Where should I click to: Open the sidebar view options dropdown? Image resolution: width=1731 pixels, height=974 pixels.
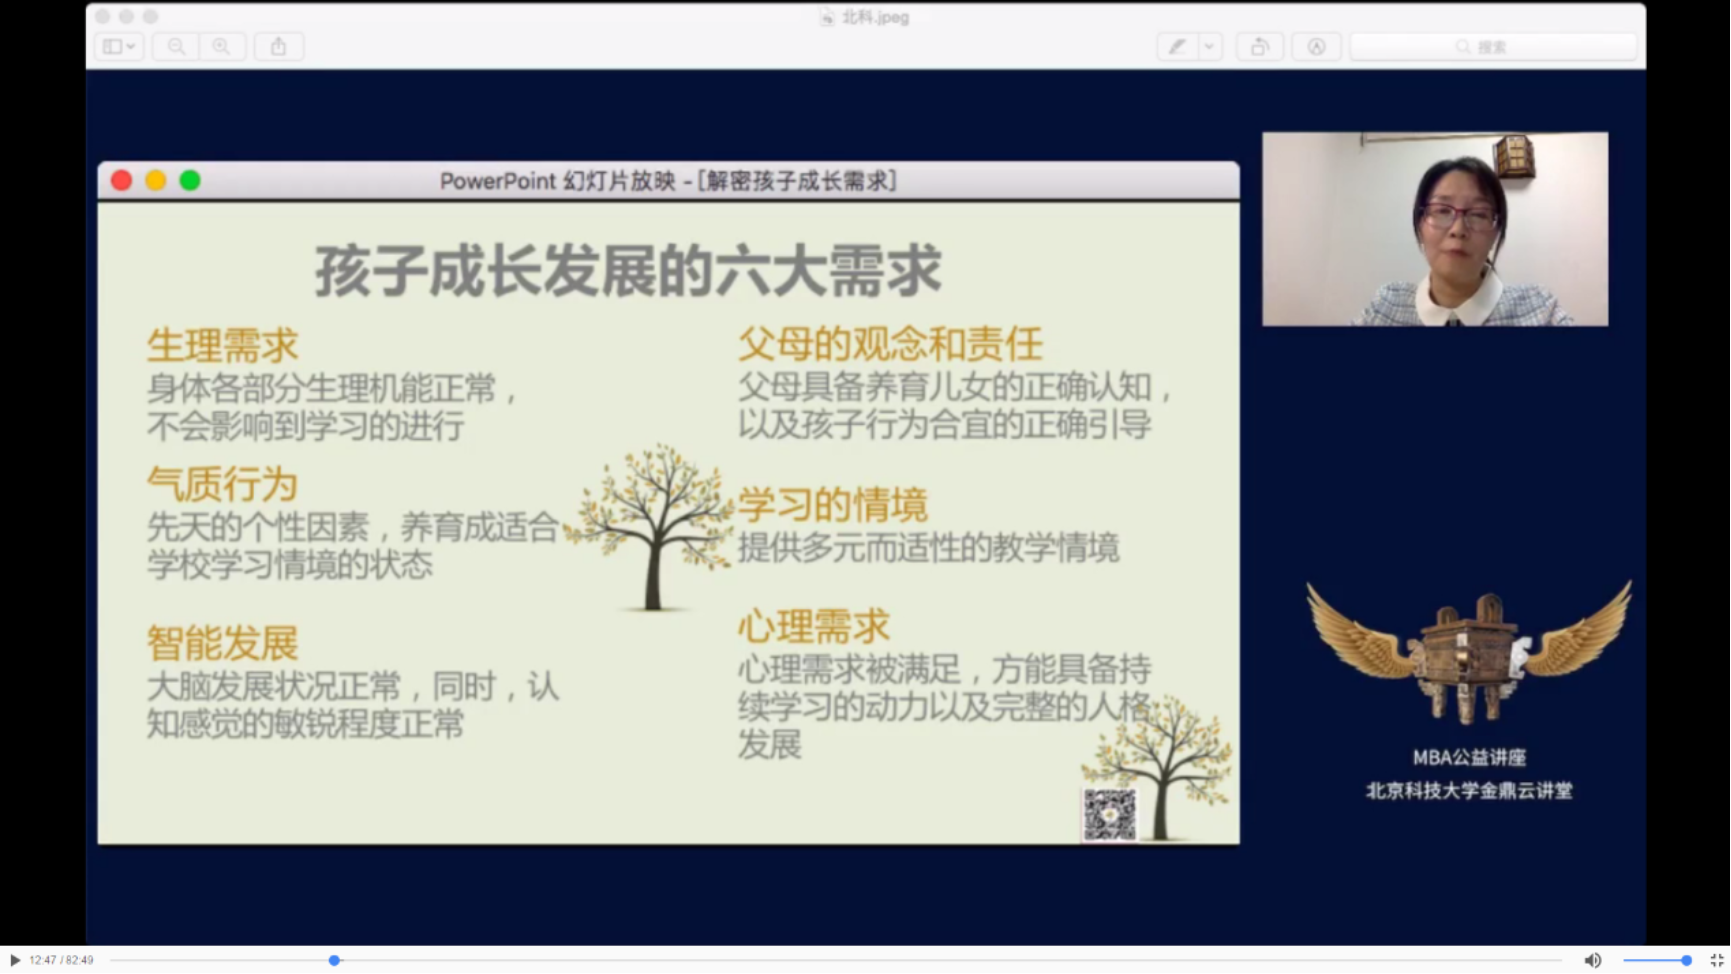click(x=131, y=46)
